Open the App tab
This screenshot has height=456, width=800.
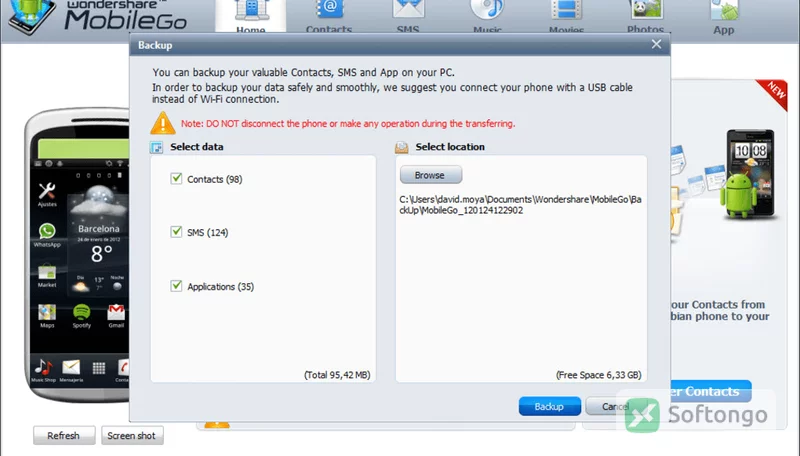723,18
